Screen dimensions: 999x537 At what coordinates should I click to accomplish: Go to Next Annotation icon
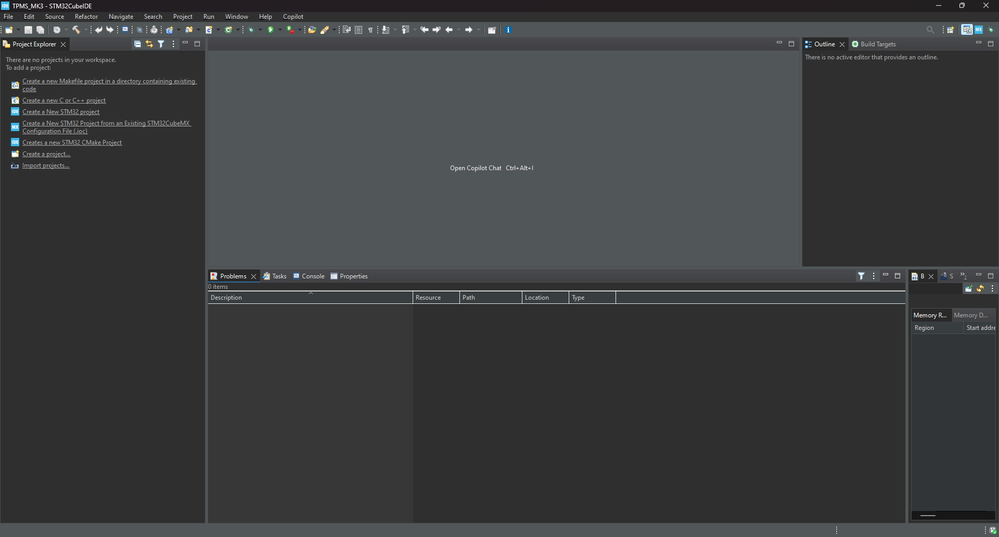(385, 30)
